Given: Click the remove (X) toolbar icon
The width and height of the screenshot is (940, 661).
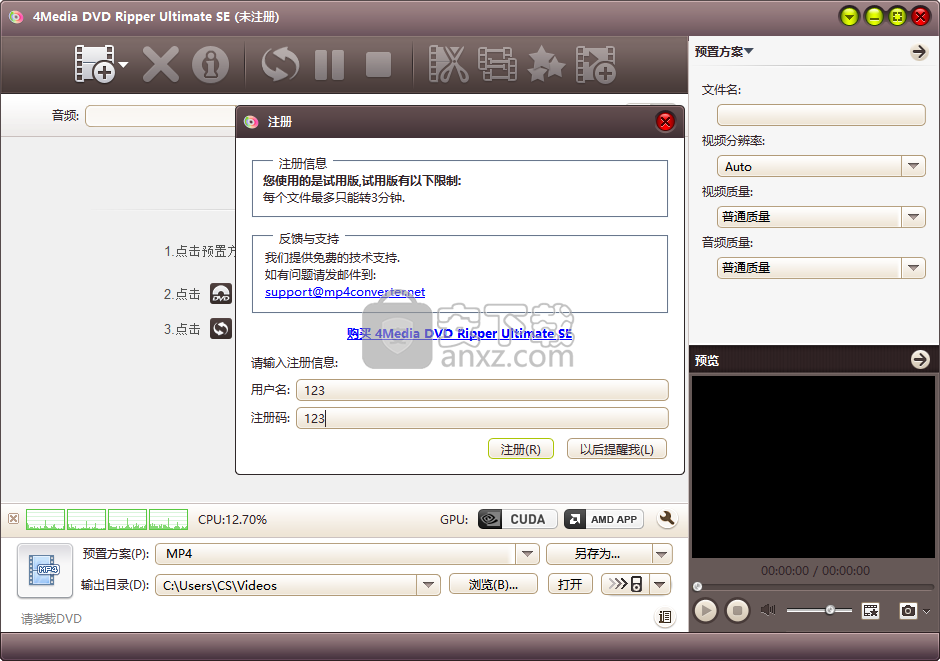Looking at the screenshot, I should point(161,64).
